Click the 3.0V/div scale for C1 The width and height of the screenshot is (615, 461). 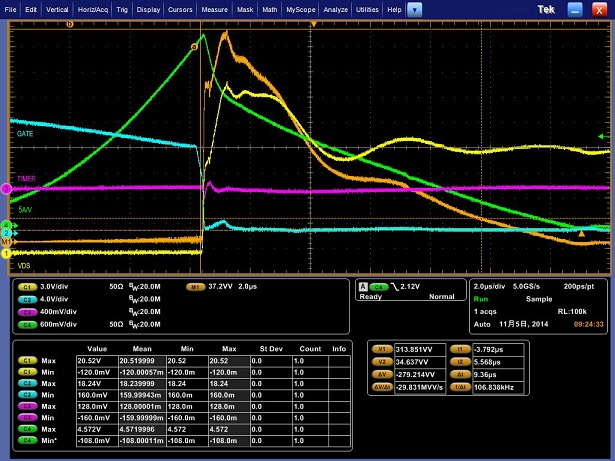[x=54, y=287]
